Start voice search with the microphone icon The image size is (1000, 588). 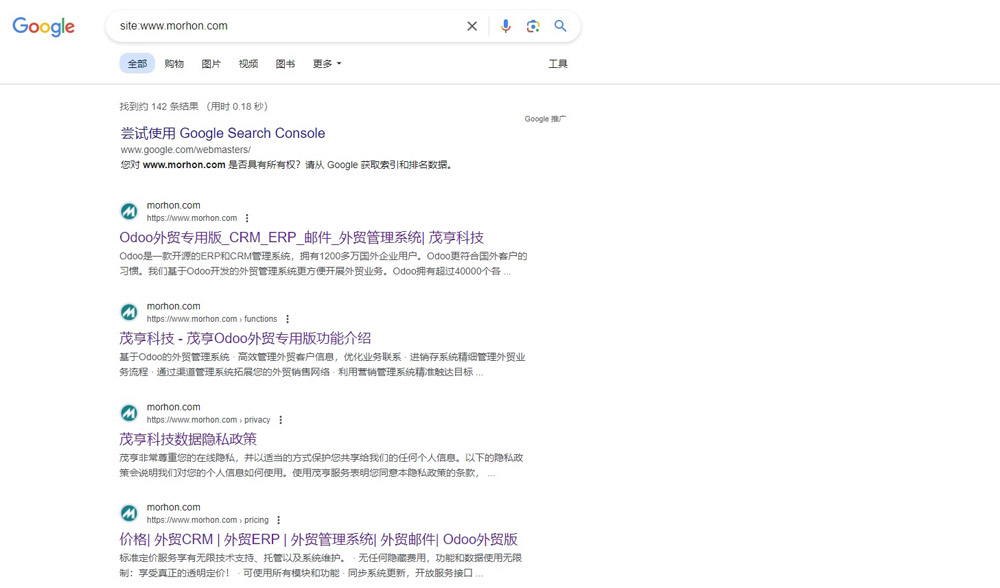click(x=505, y=26)
